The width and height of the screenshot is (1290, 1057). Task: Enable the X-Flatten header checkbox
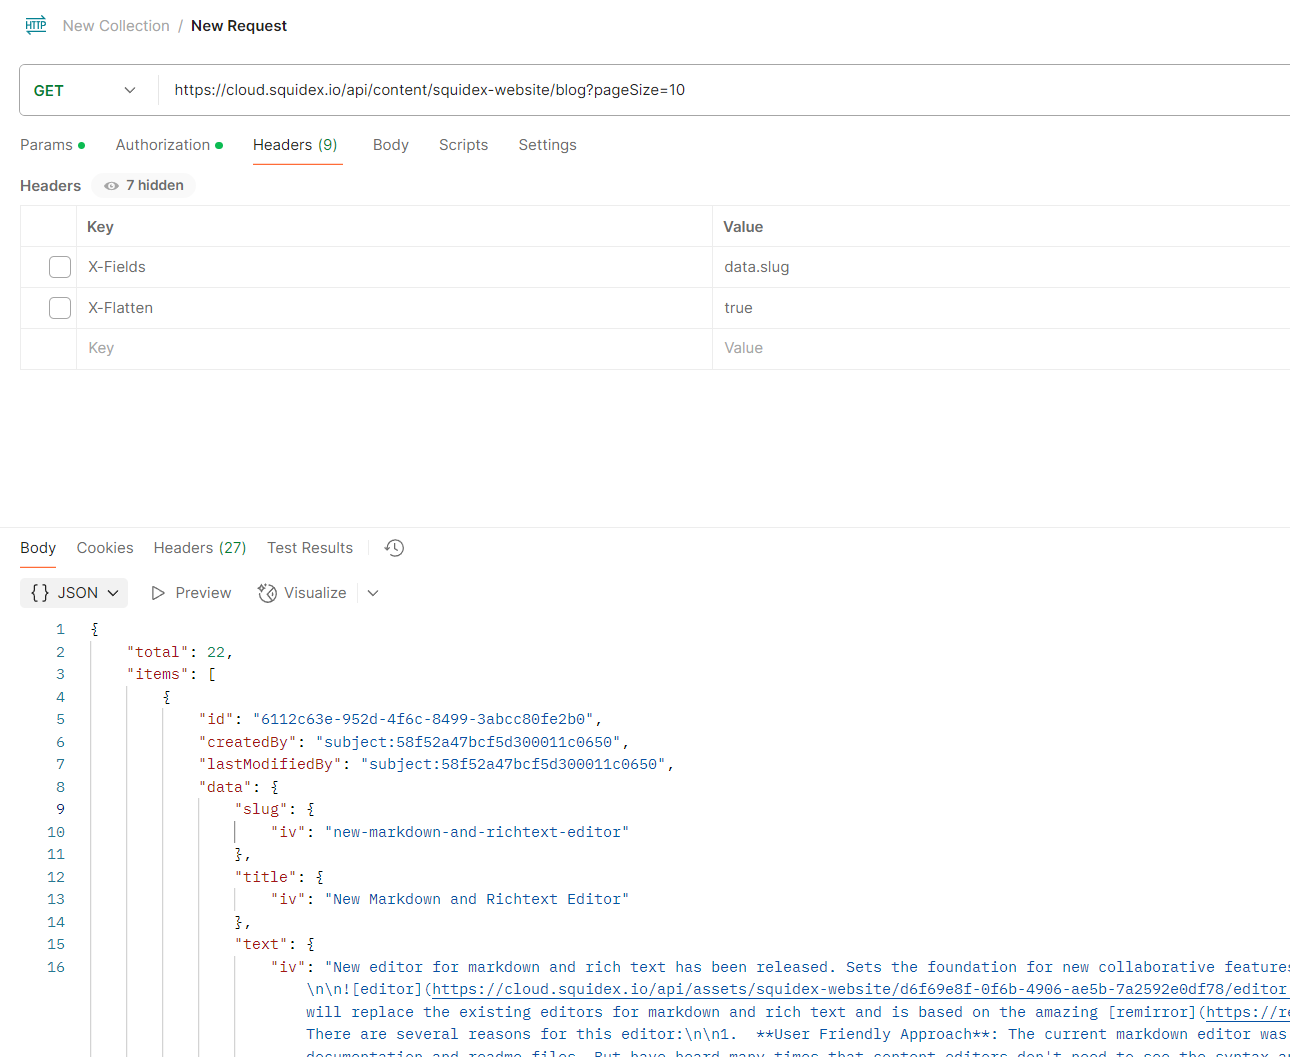[x=60, y=308]
